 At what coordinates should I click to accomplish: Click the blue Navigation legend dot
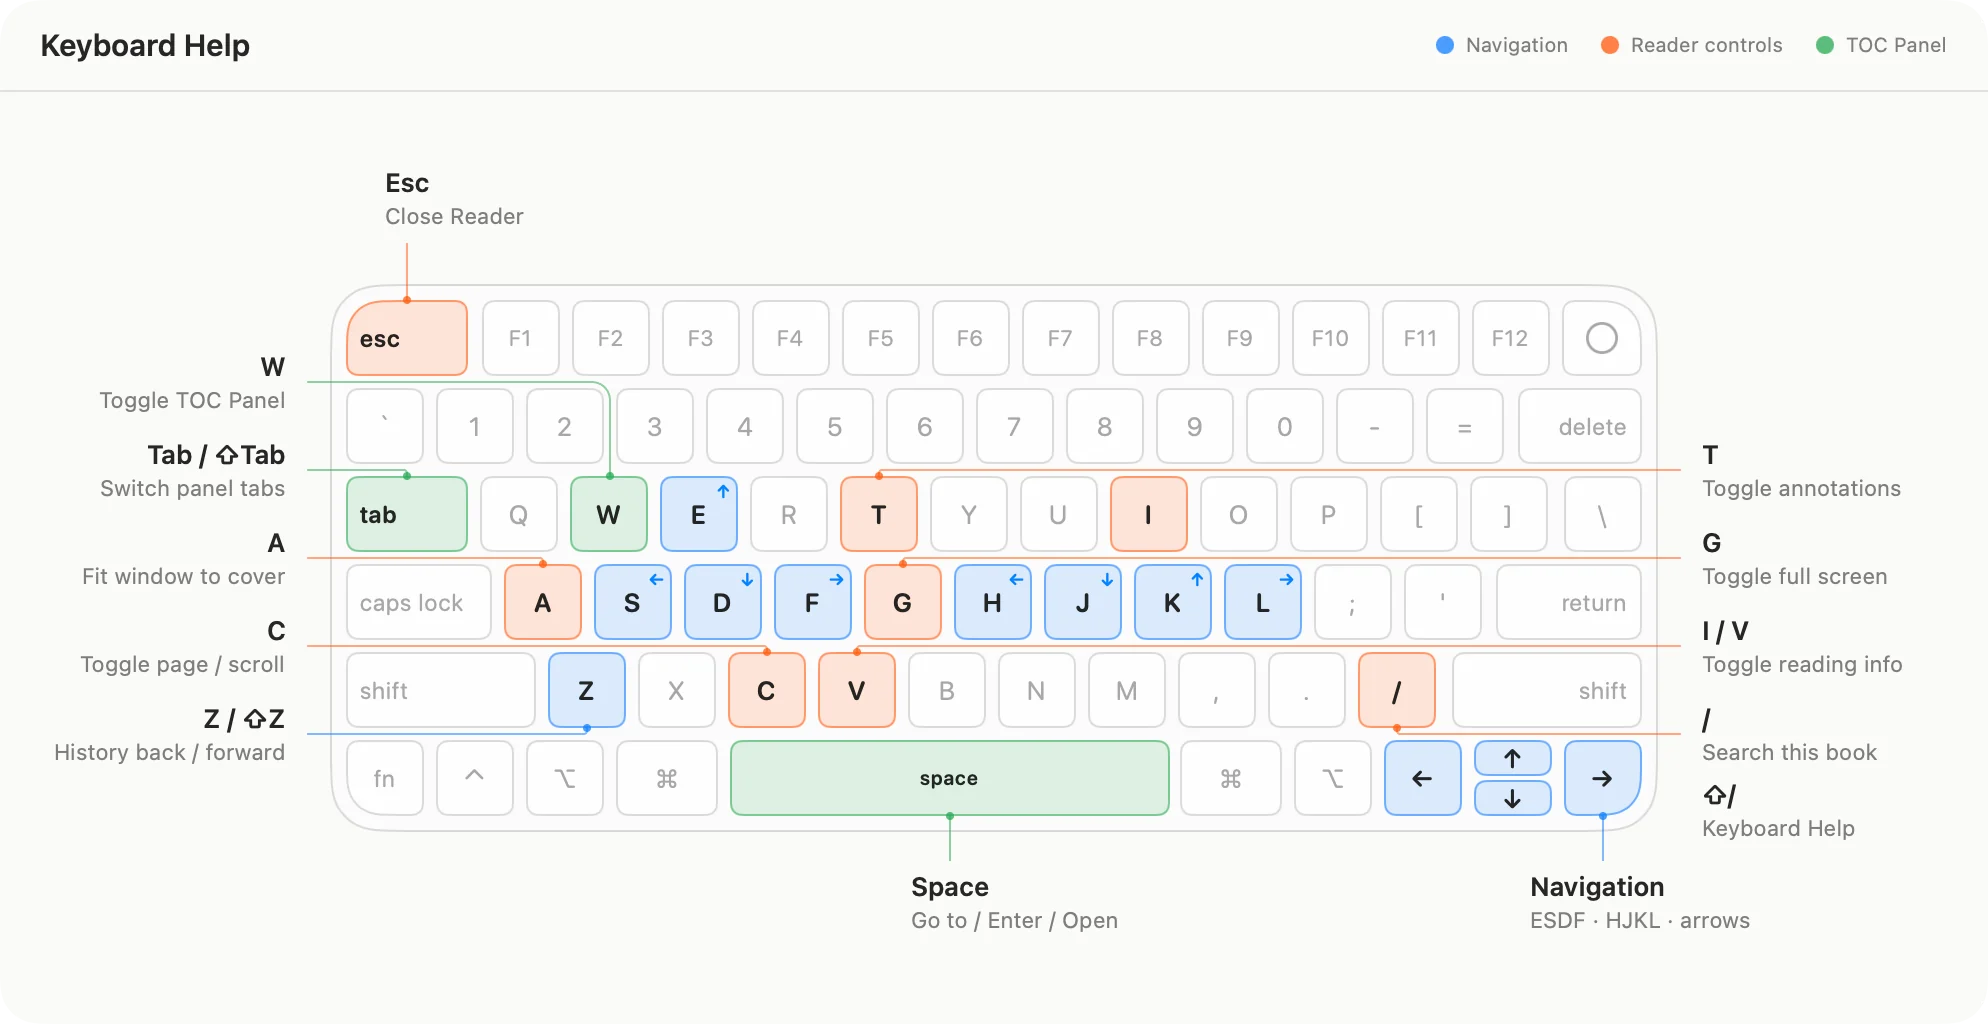(x=1445, y=45)
